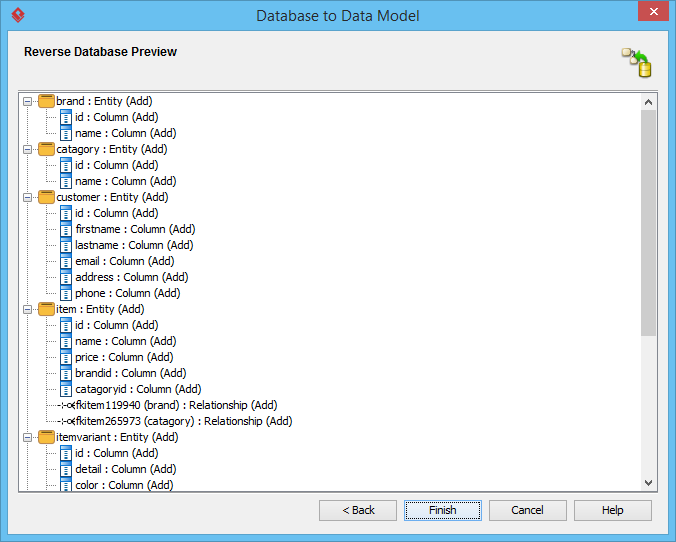Click column icon beside lastname
This screenshot has height=542, width=676.
point(66,245)
